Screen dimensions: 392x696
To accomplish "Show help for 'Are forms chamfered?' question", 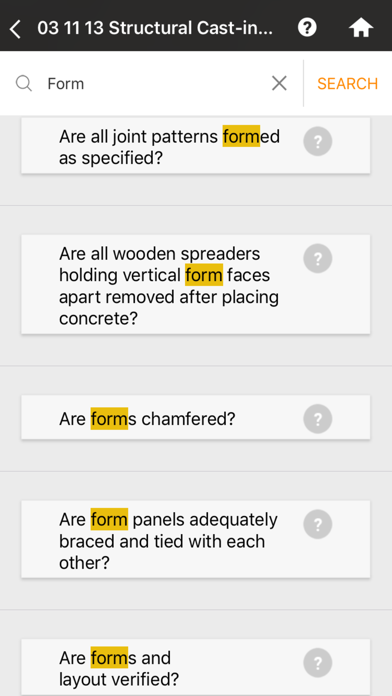I will tap(317, 419).
